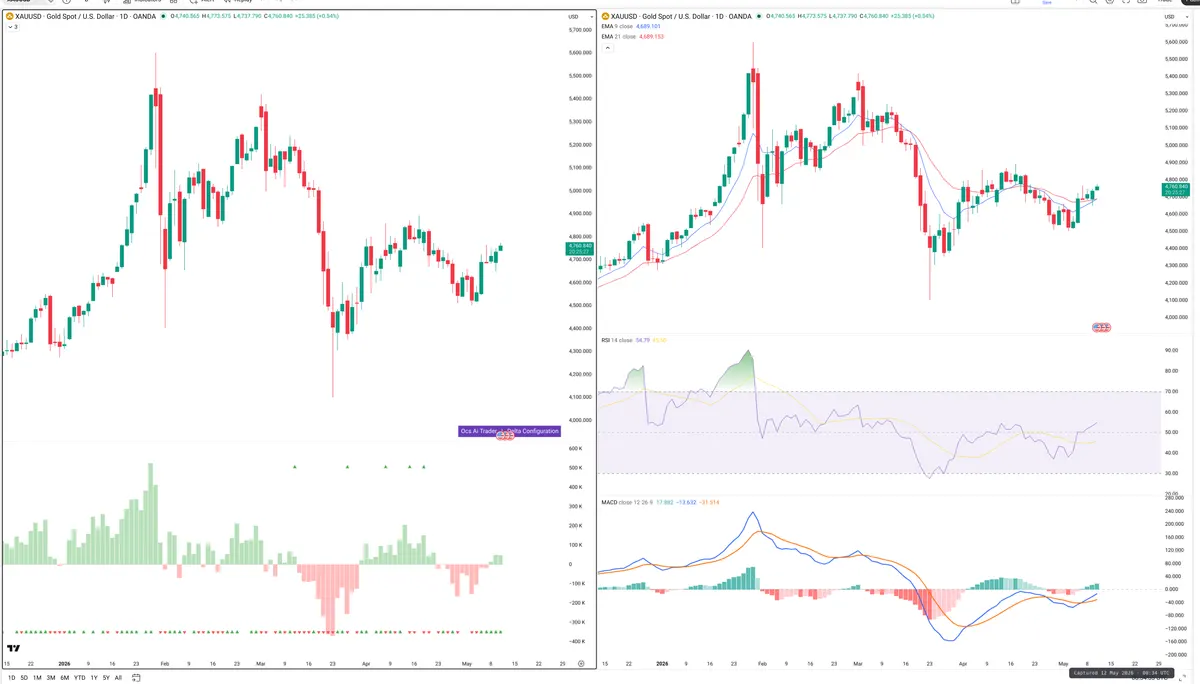Expand the left chart indicator legend '3'
This screenshot has height=684, width=1200.
click(x=12, y=27)
